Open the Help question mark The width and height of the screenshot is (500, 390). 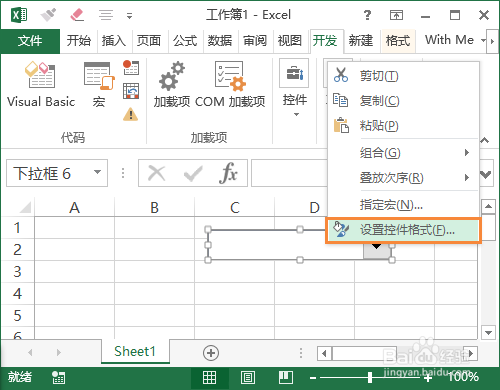click(x=367, y=15)
